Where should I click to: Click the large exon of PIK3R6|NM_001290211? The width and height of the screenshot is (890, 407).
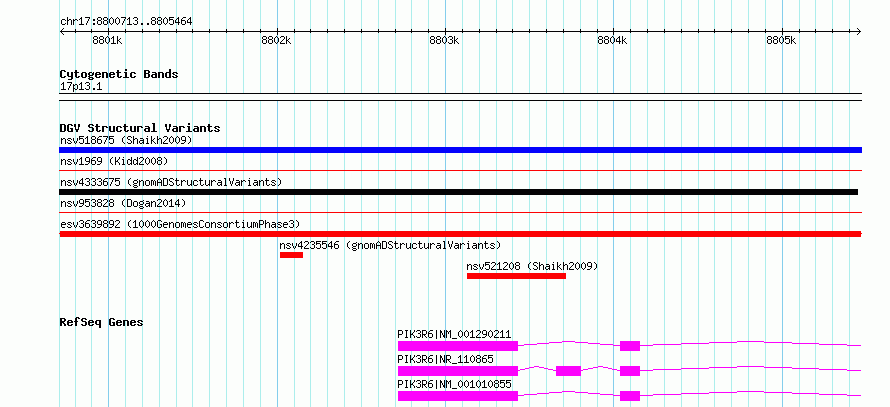click(x=457, y=346)
